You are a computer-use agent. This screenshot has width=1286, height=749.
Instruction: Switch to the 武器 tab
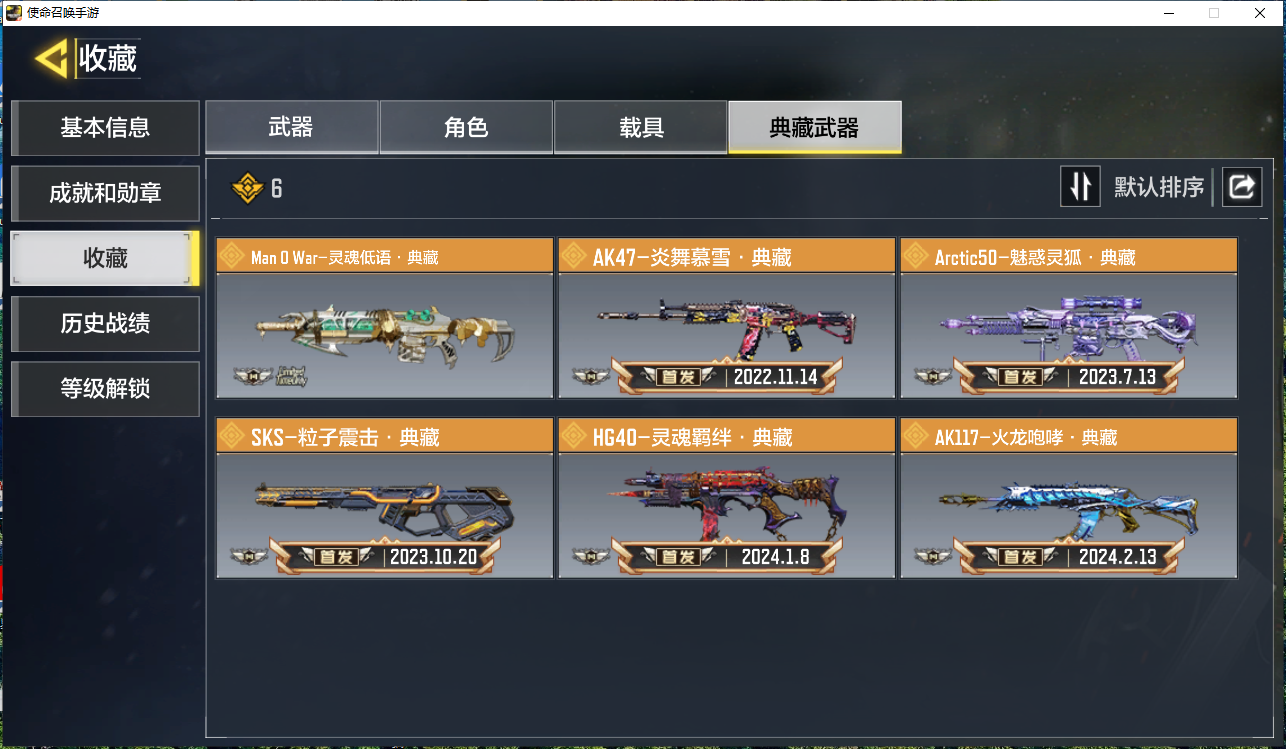[x=291, y=127]
